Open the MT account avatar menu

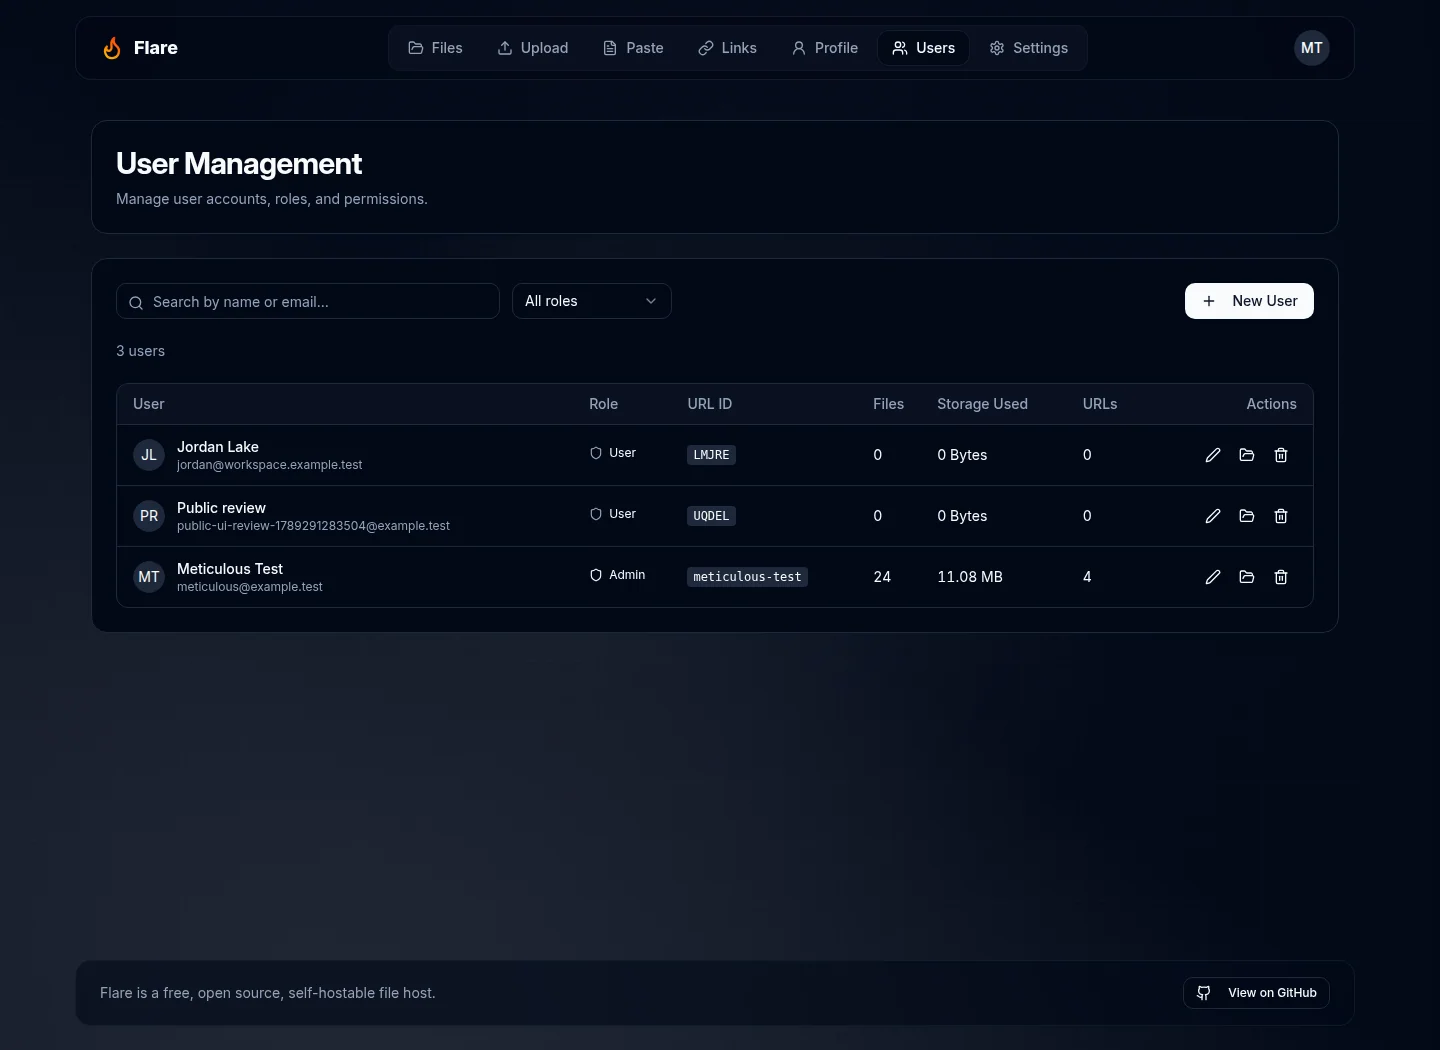point(1312,48)
